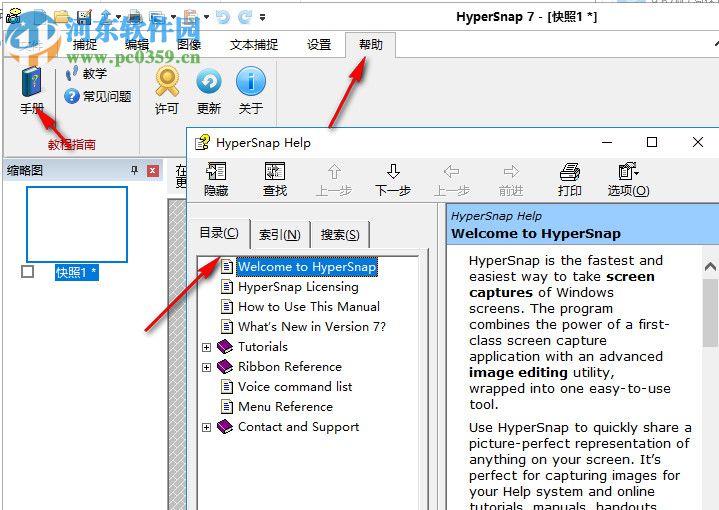Screen dimensions: 719x510
Task: Select the Ribbon Reference book label
Action: coord(290,367)
